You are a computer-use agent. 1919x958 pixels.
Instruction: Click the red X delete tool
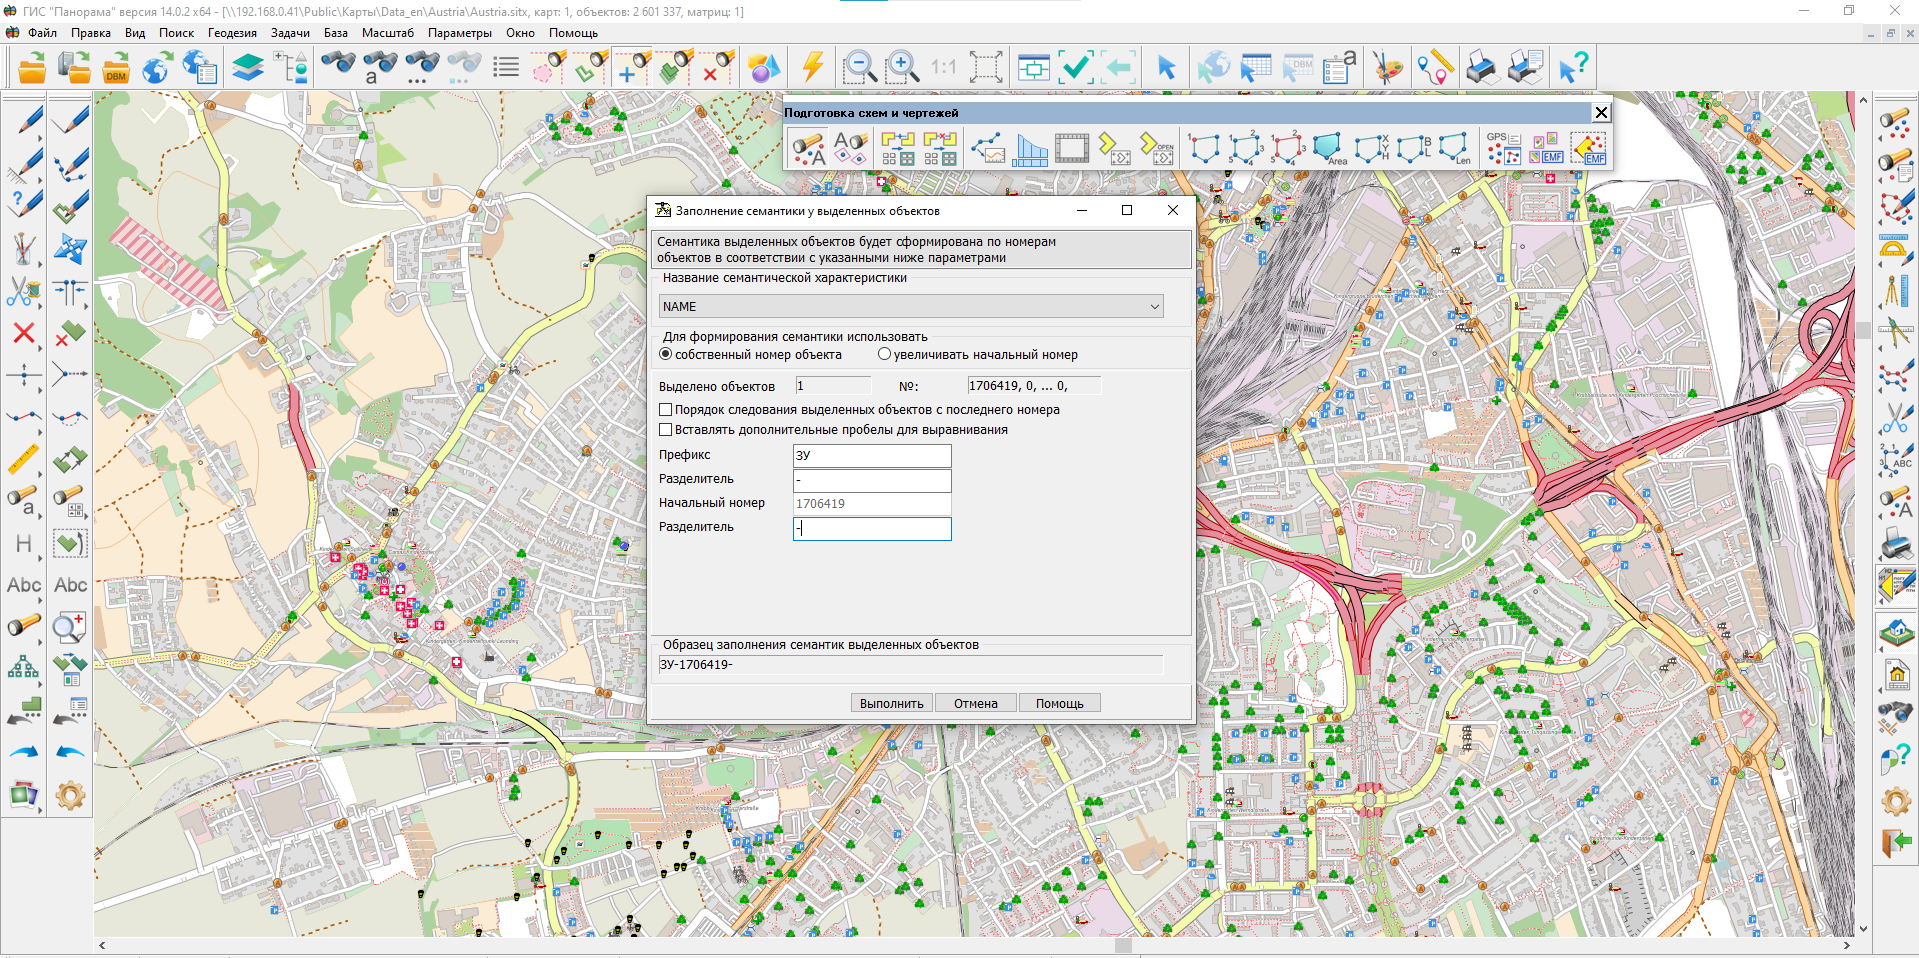coord(24,333)
